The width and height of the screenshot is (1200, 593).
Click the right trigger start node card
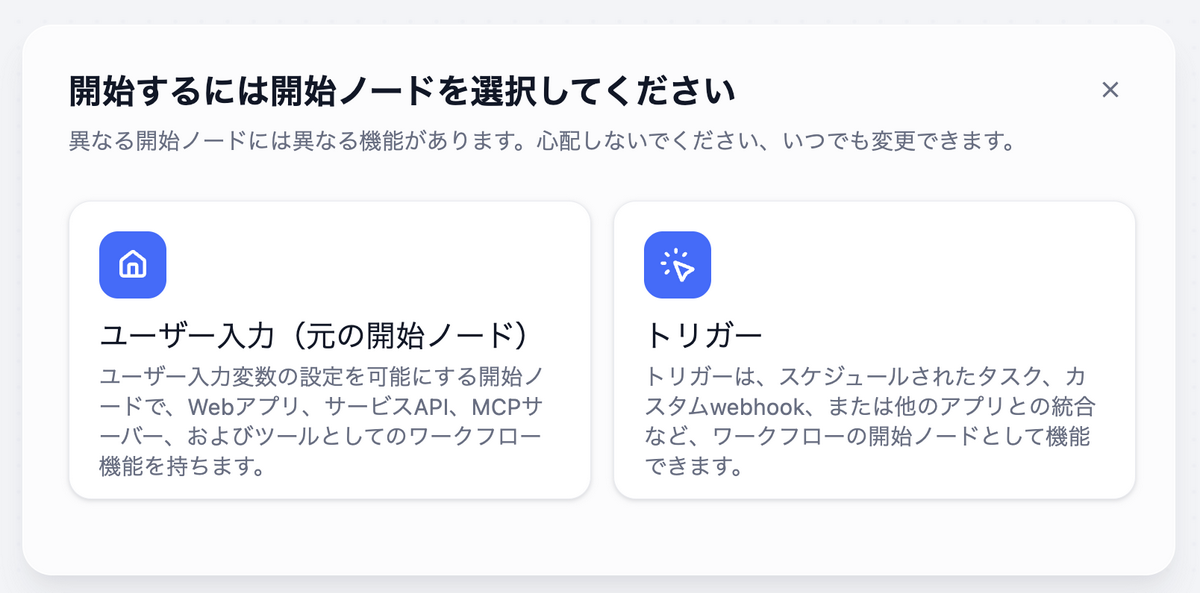pyautogui.click(x=875, y=350)
